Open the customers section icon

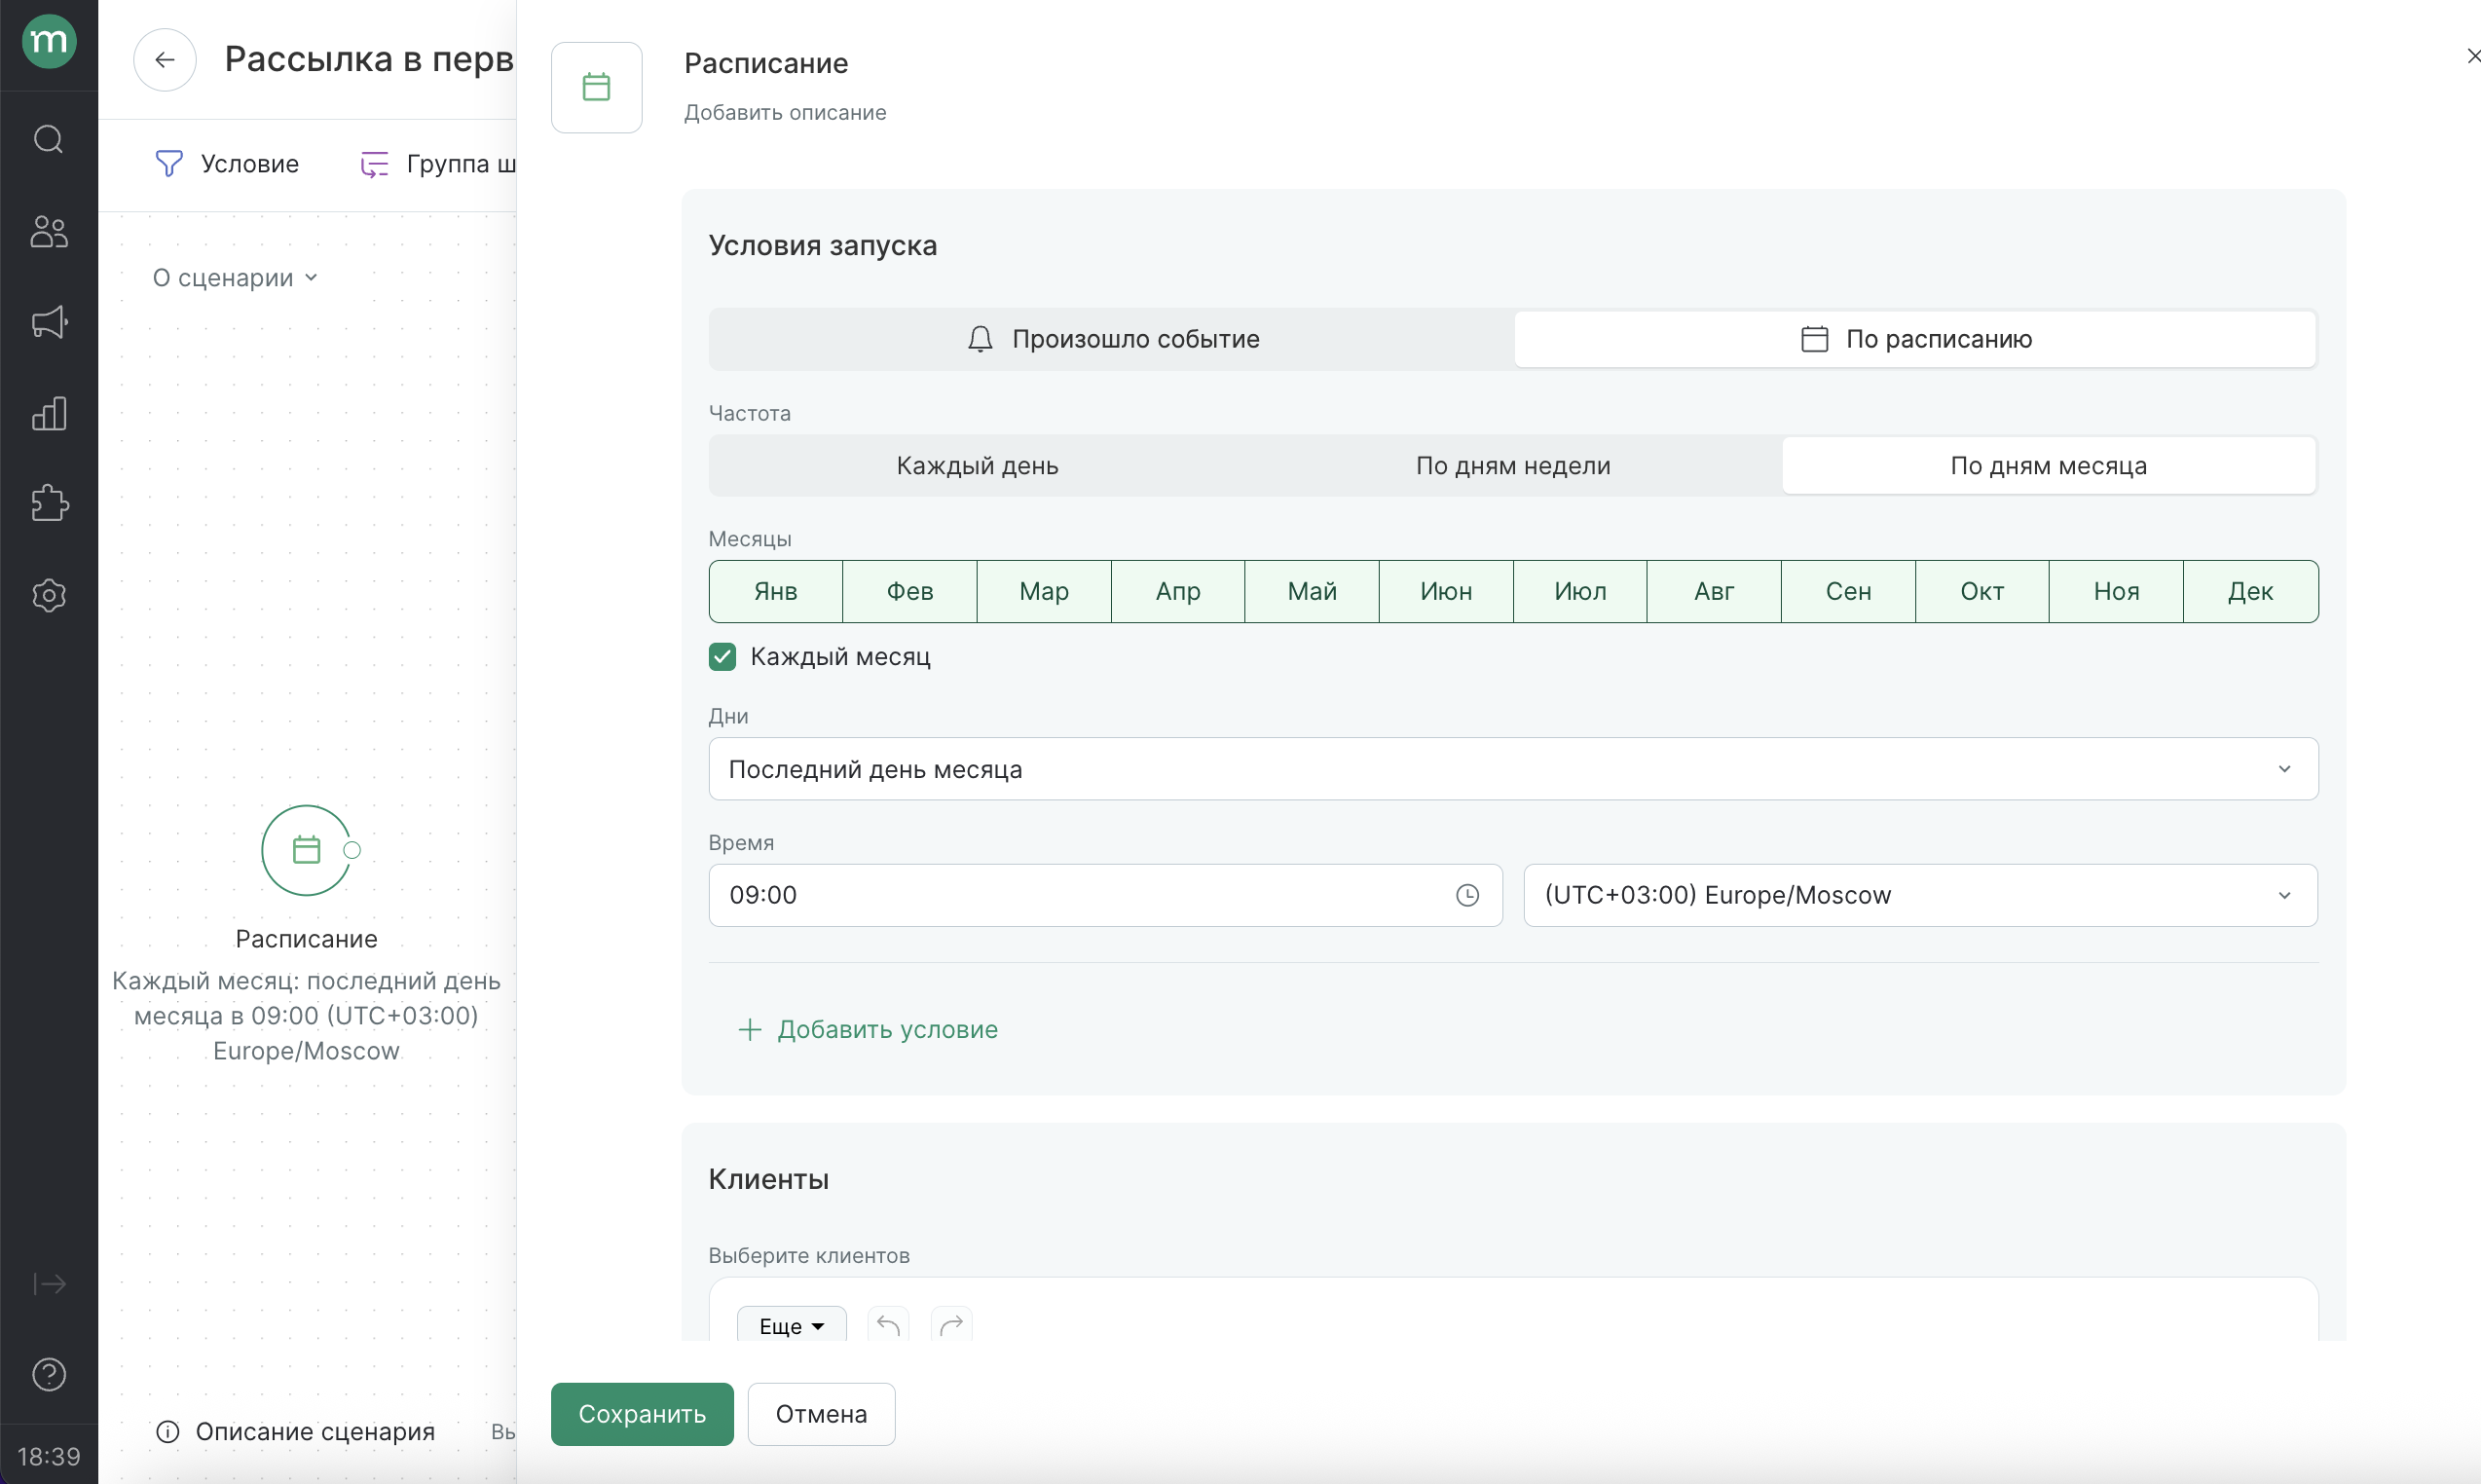(49, 231)
